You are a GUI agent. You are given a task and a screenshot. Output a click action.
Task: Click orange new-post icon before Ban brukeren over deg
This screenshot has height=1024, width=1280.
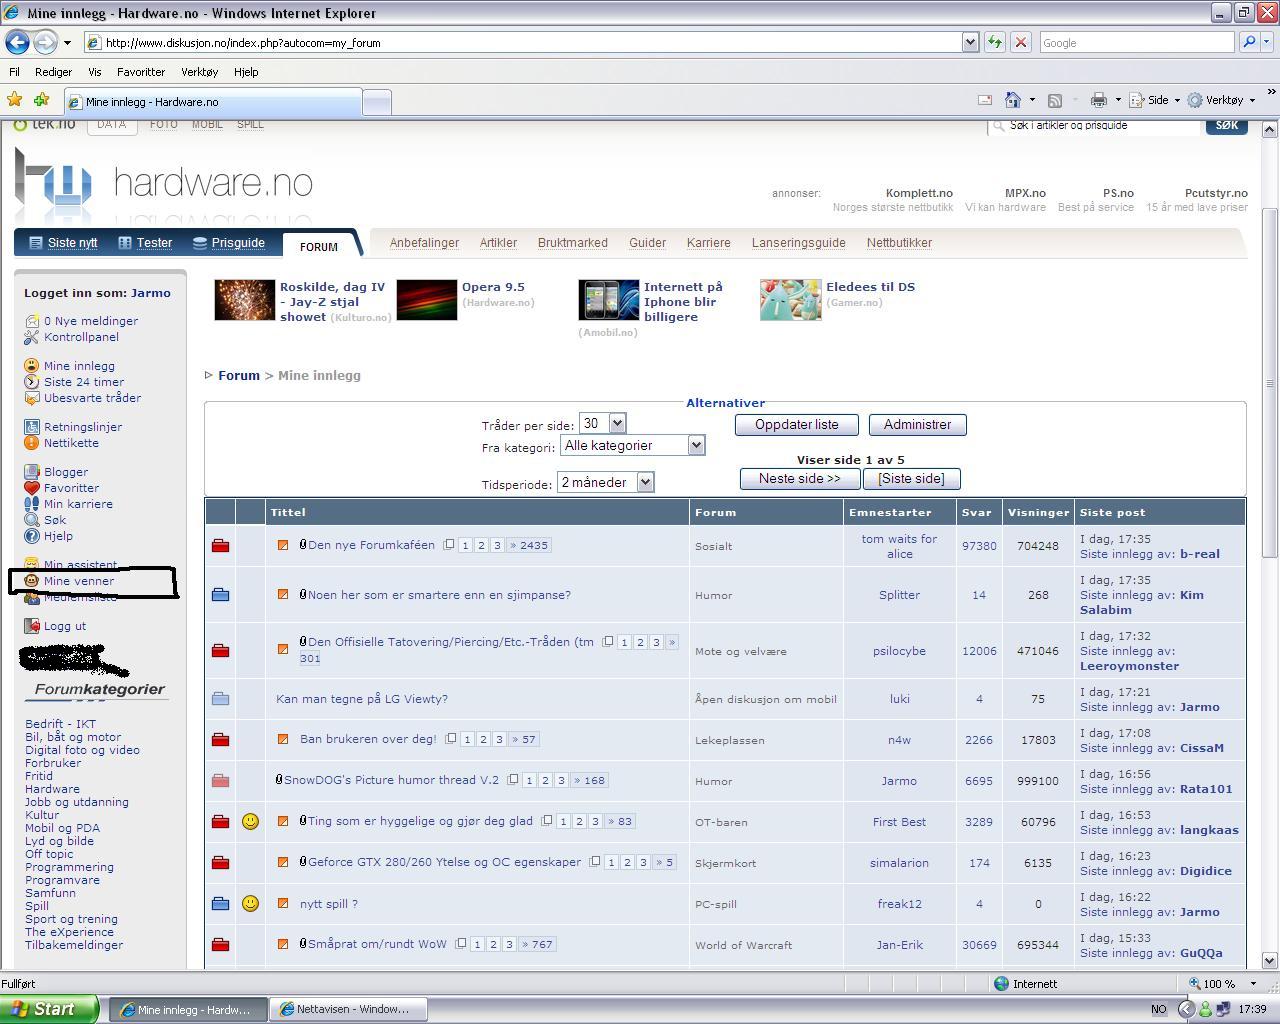[x=283, y=739]
